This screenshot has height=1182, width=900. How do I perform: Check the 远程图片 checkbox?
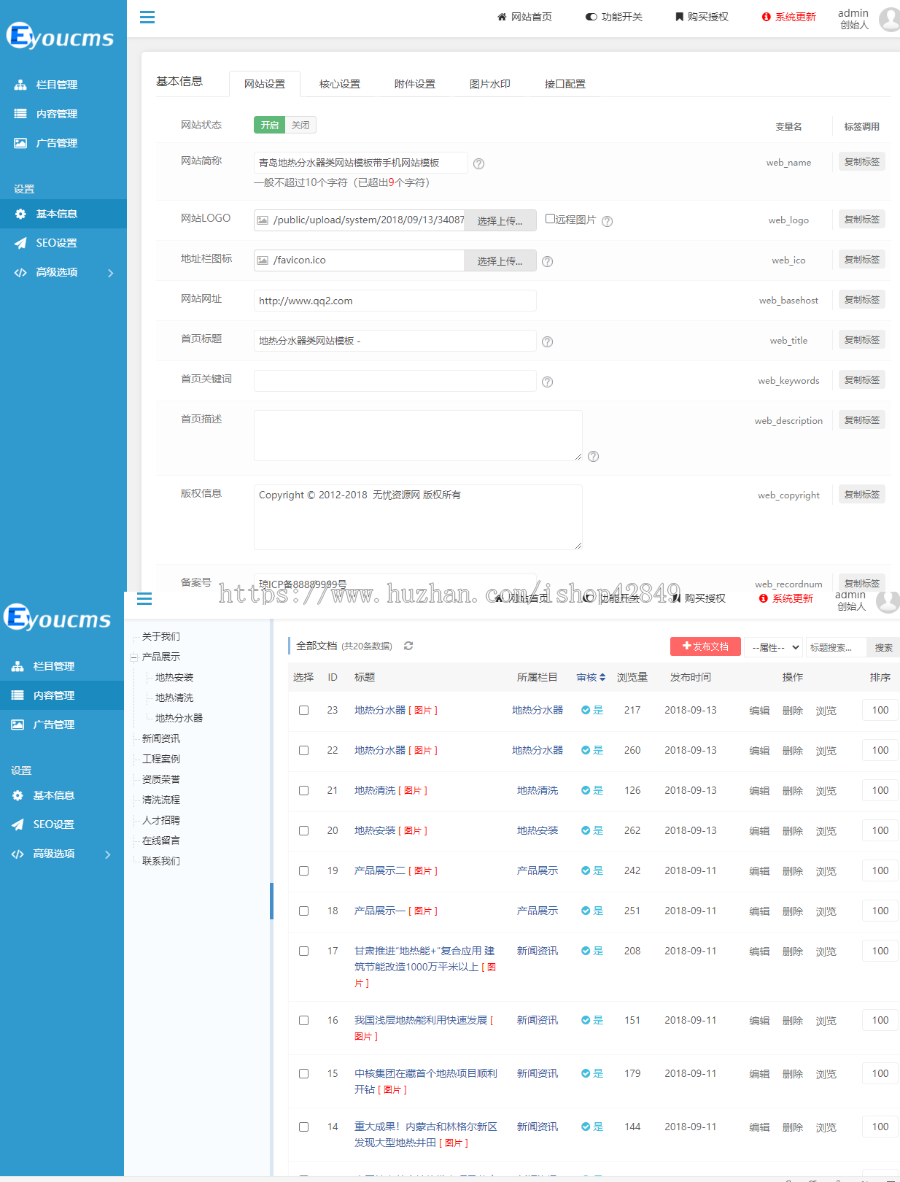pos(550,219)
